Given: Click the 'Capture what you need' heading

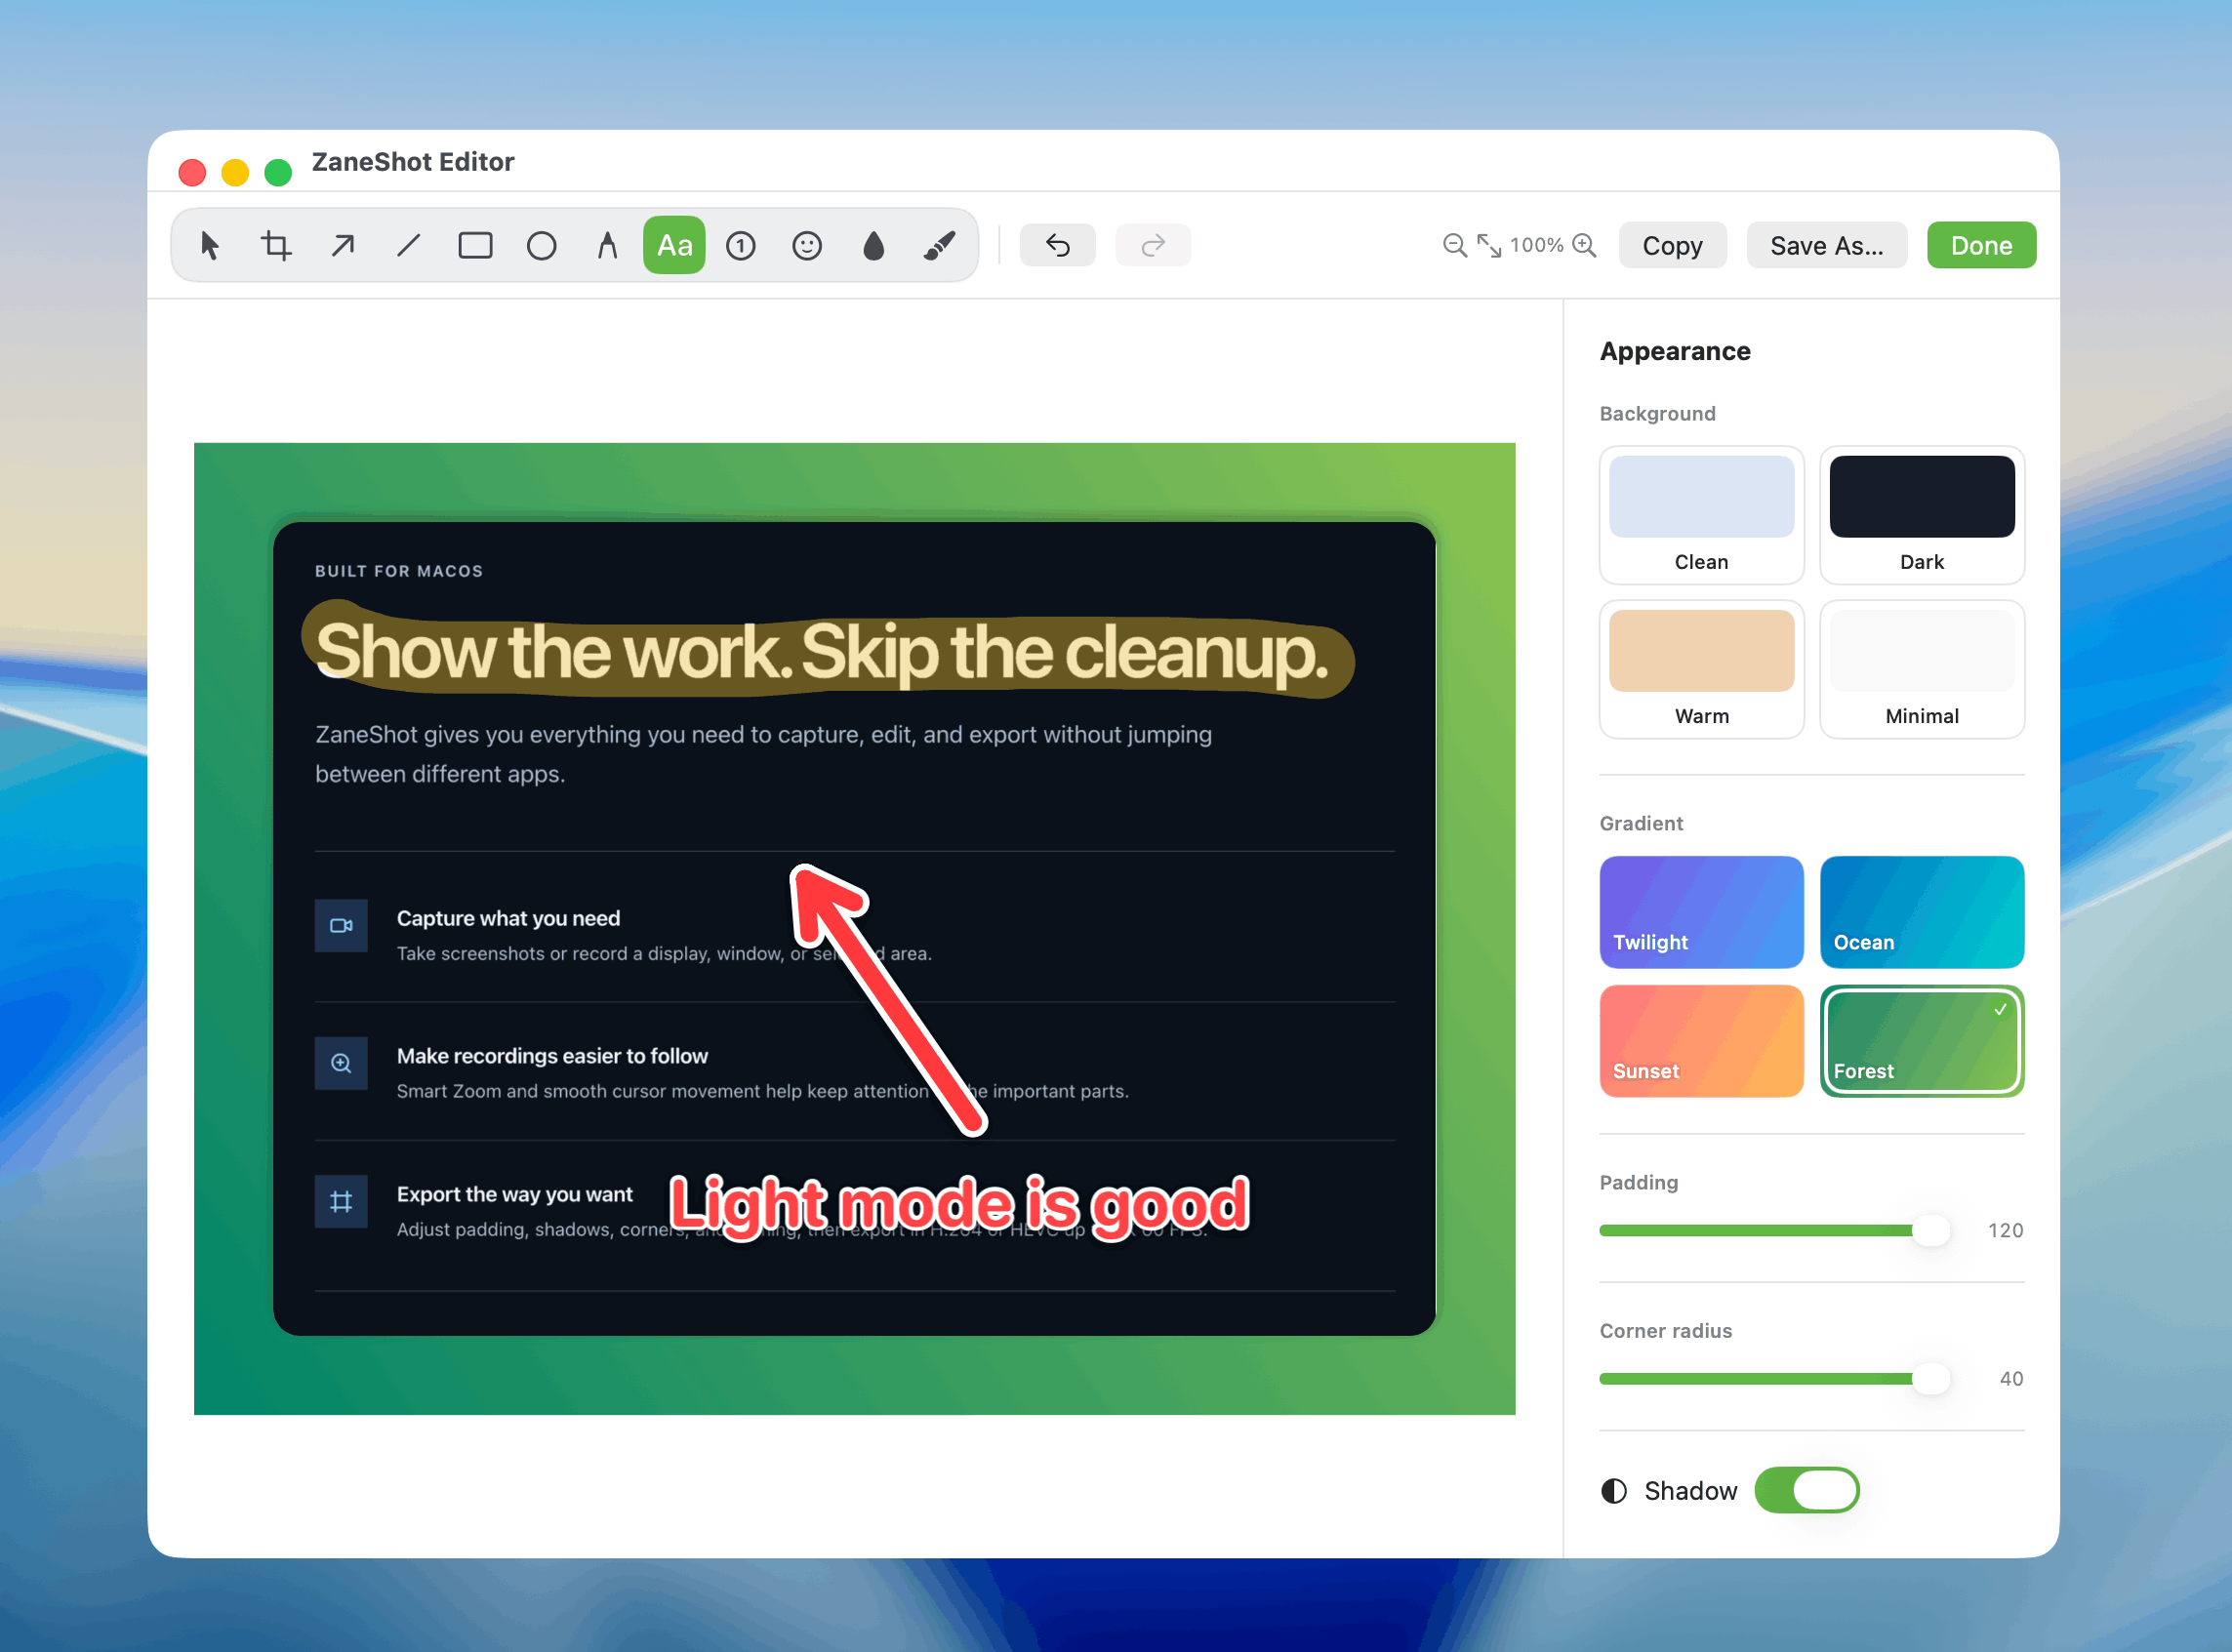Looking at the screenshot, I should 508,918.
